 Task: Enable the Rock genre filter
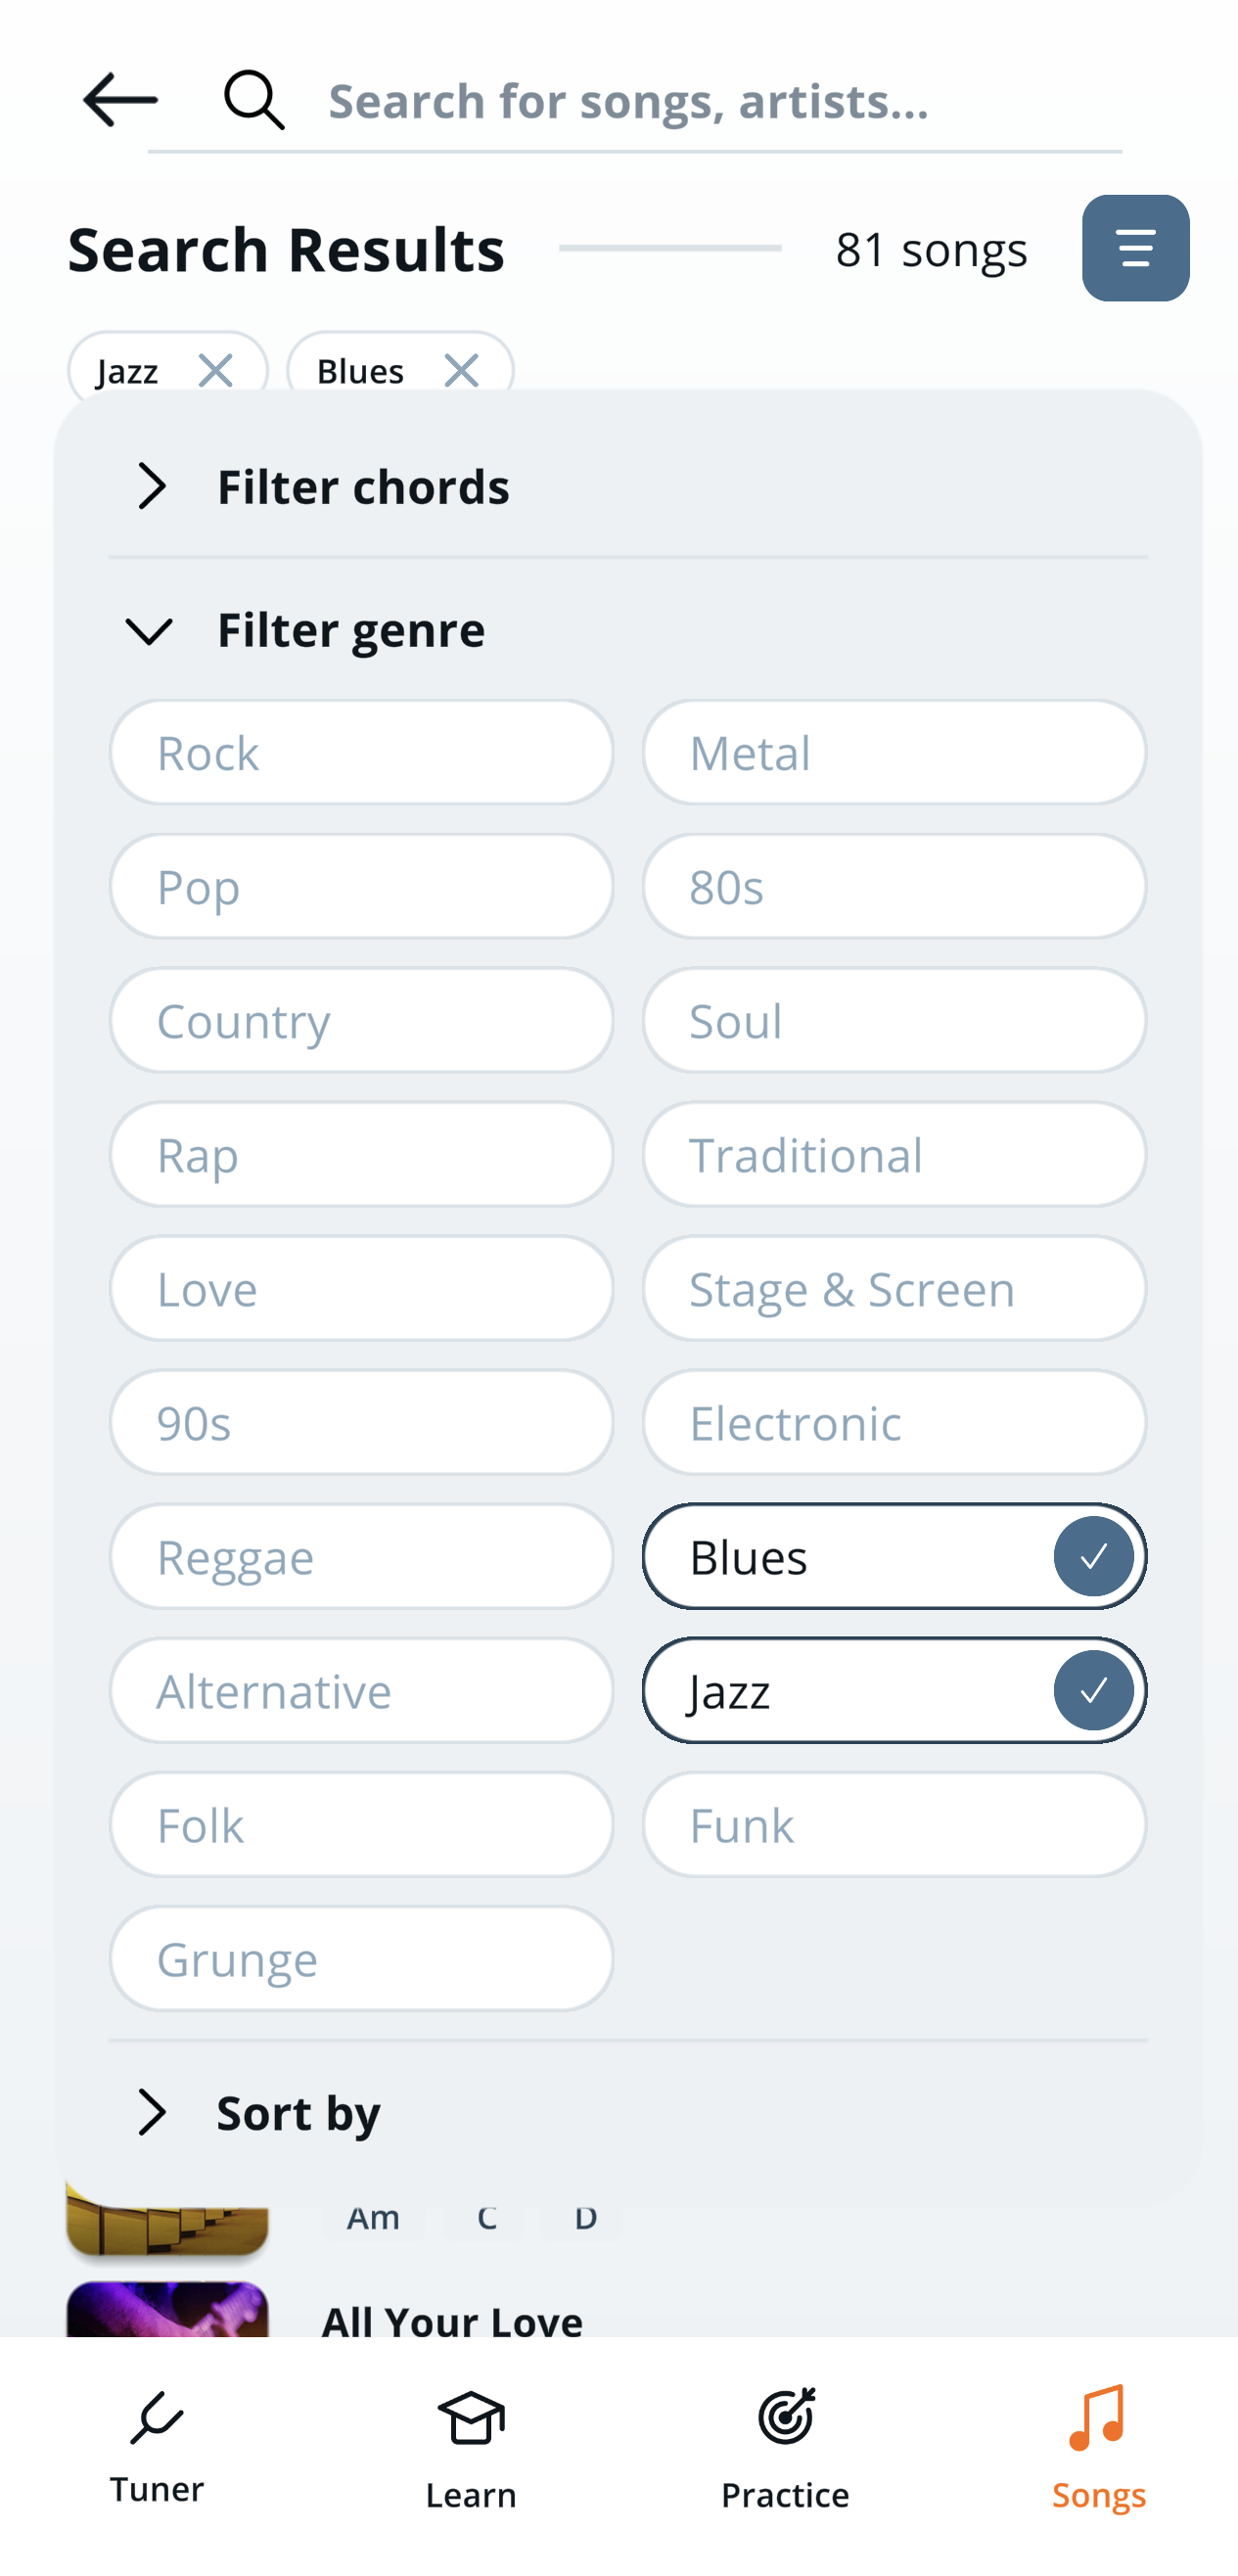(361, 752)
